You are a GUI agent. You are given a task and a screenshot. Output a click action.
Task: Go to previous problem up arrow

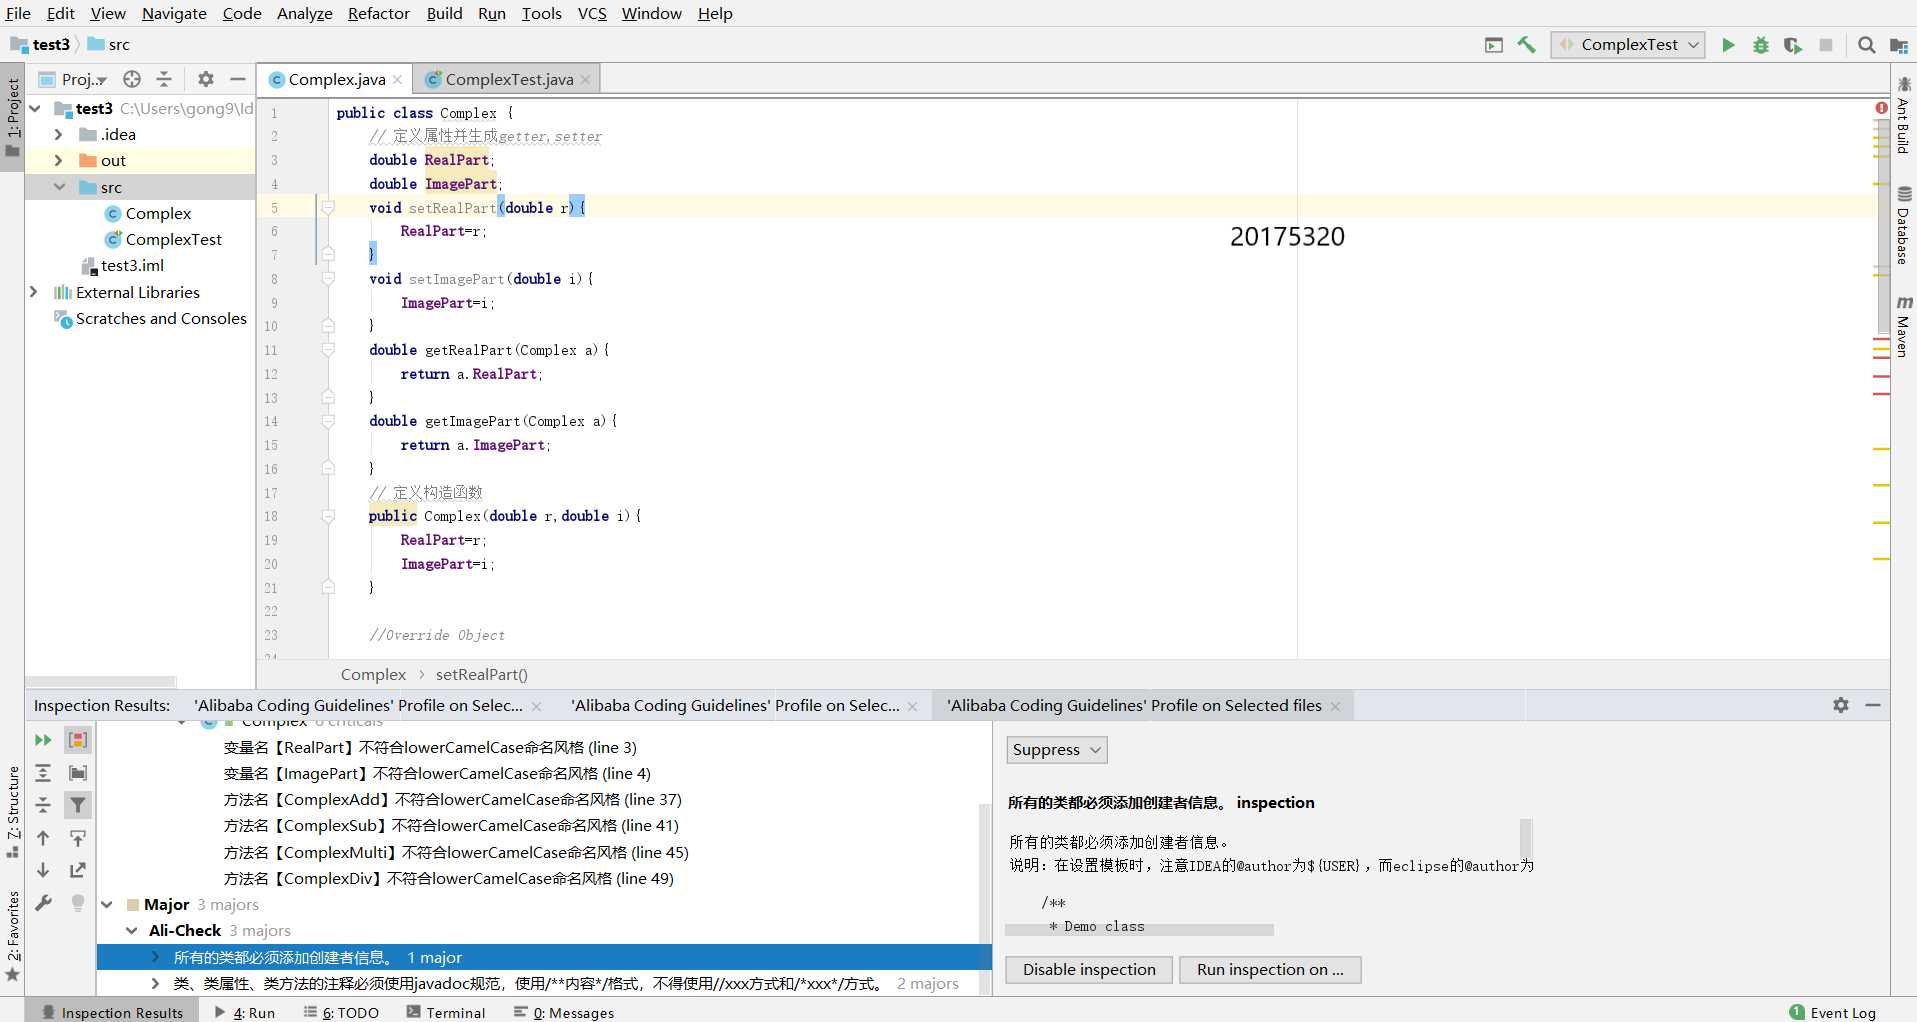point(43,838)
